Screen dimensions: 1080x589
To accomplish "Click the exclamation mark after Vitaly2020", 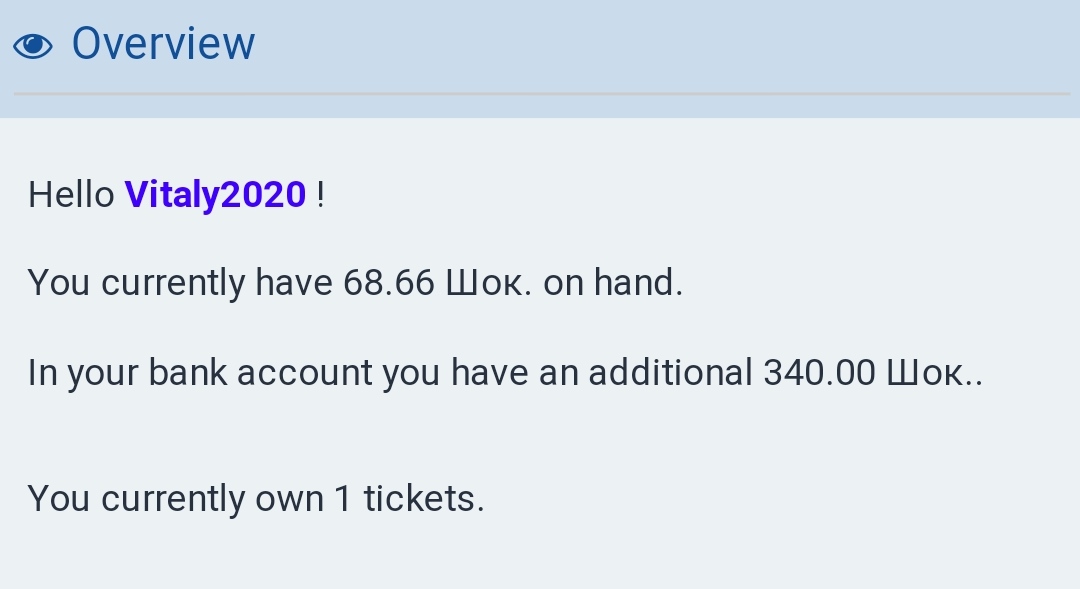I will pyautogui.click(x=320, y=194).
